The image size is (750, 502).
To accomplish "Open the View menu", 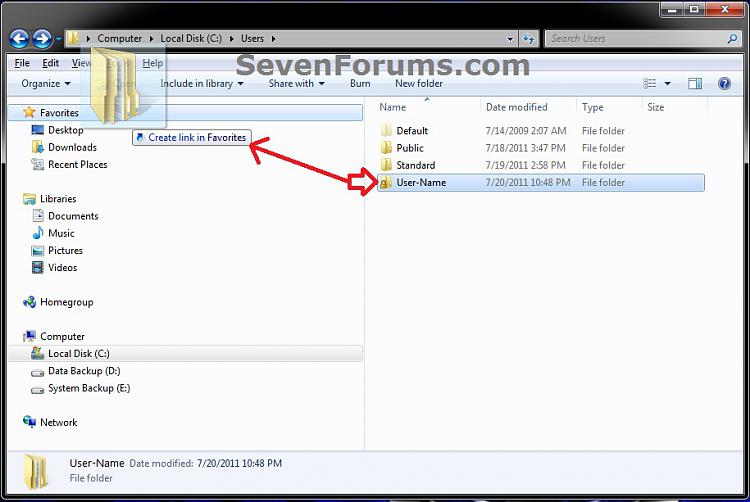I will point(81,63).
